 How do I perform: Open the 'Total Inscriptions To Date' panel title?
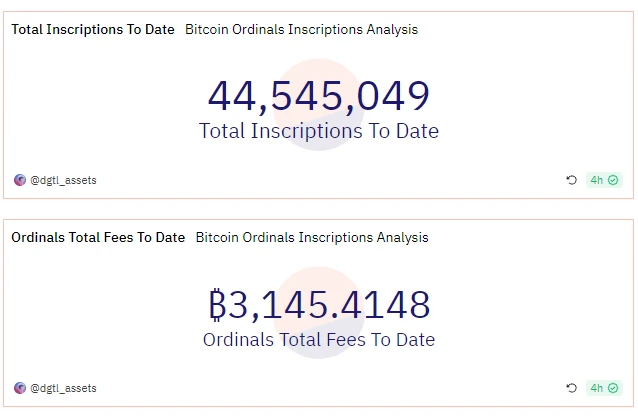pyautogui.click(x=93, y=29)
